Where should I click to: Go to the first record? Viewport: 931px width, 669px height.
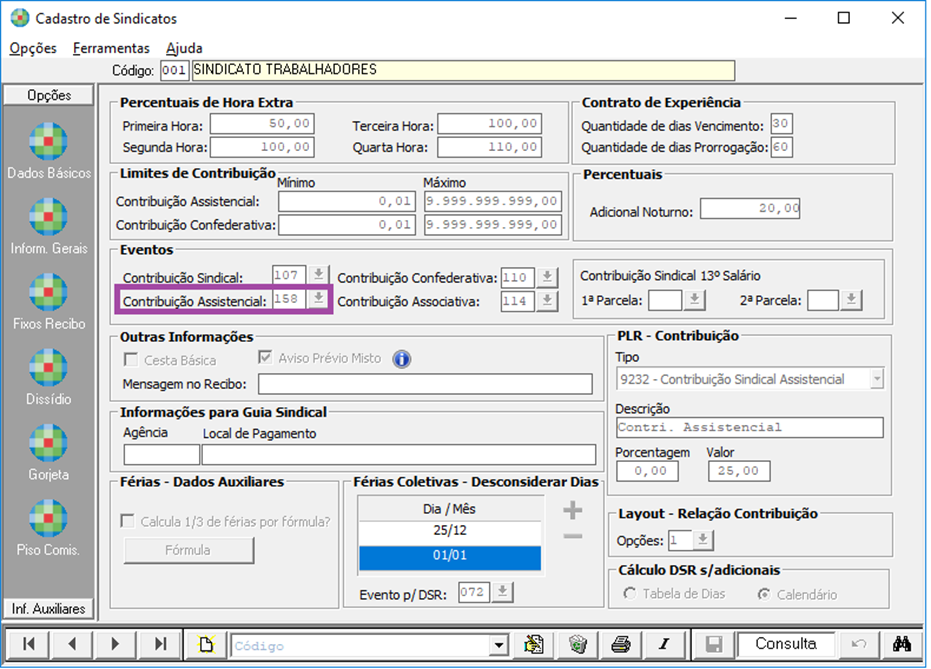point(28,644)
